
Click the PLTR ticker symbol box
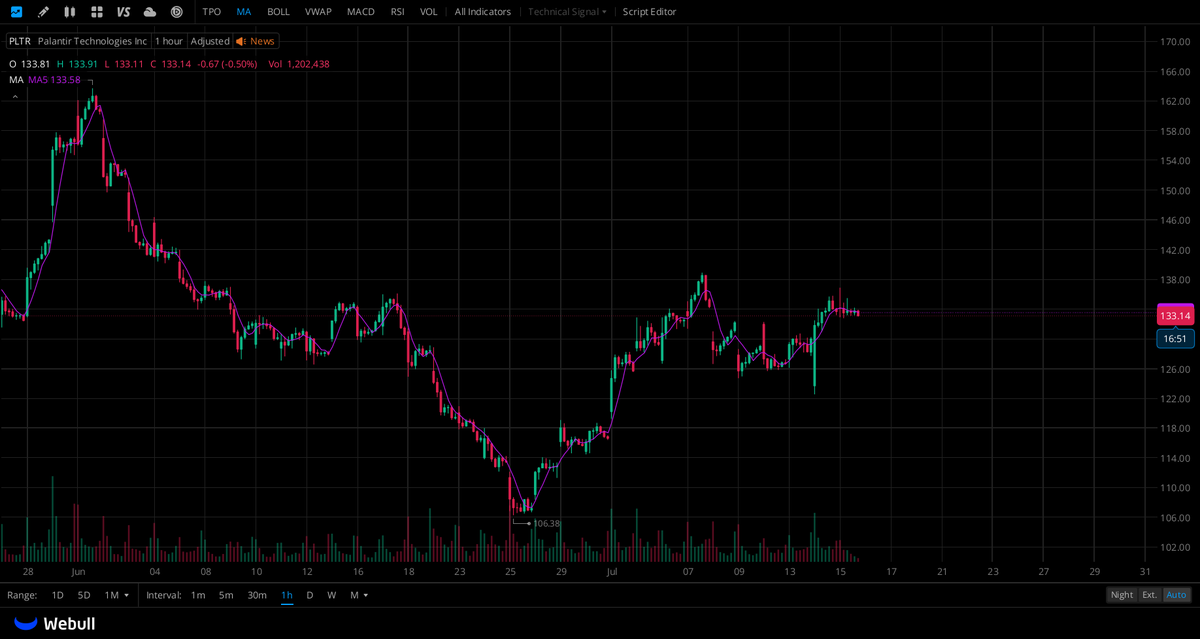(x=20, y=41)
